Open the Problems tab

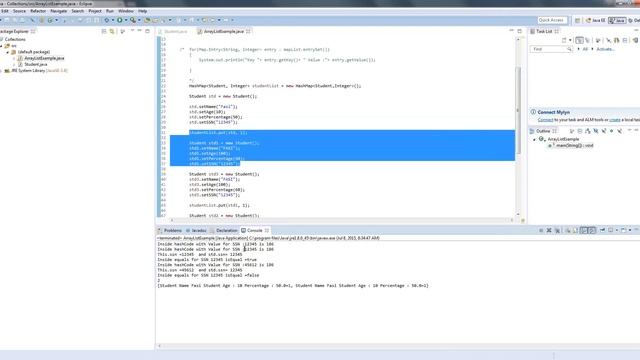click(170, 231)
